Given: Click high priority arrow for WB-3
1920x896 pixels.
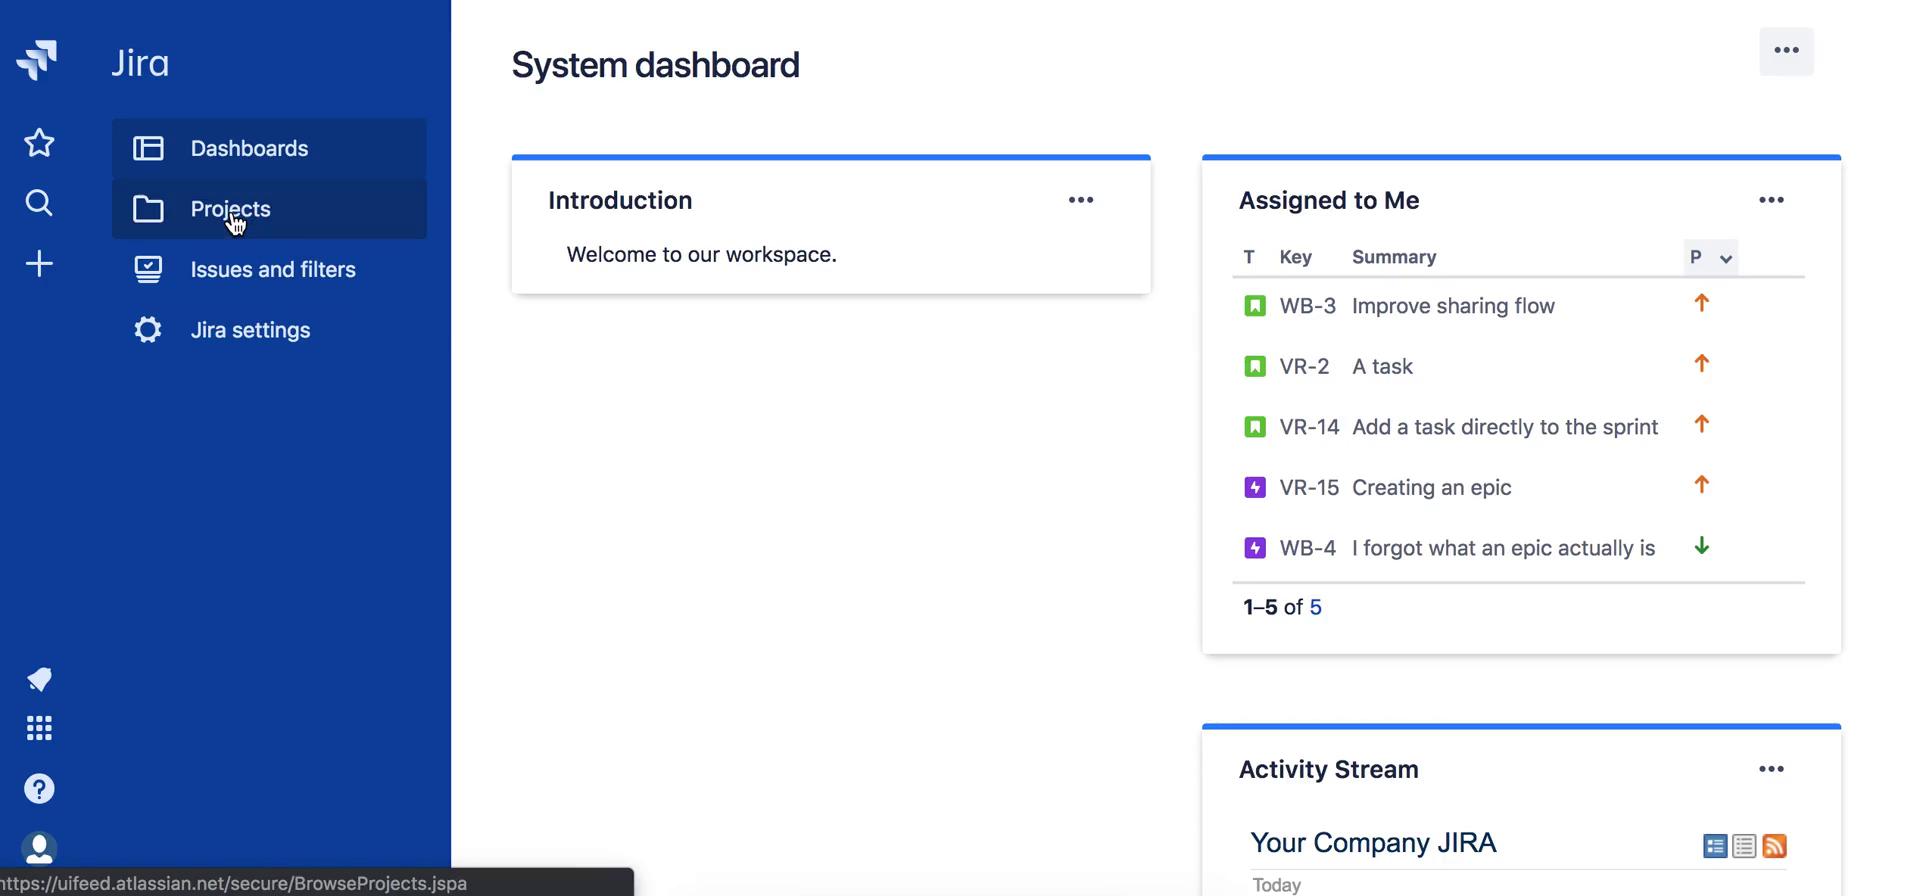Looking at the screenshot, I should 1701,303.
